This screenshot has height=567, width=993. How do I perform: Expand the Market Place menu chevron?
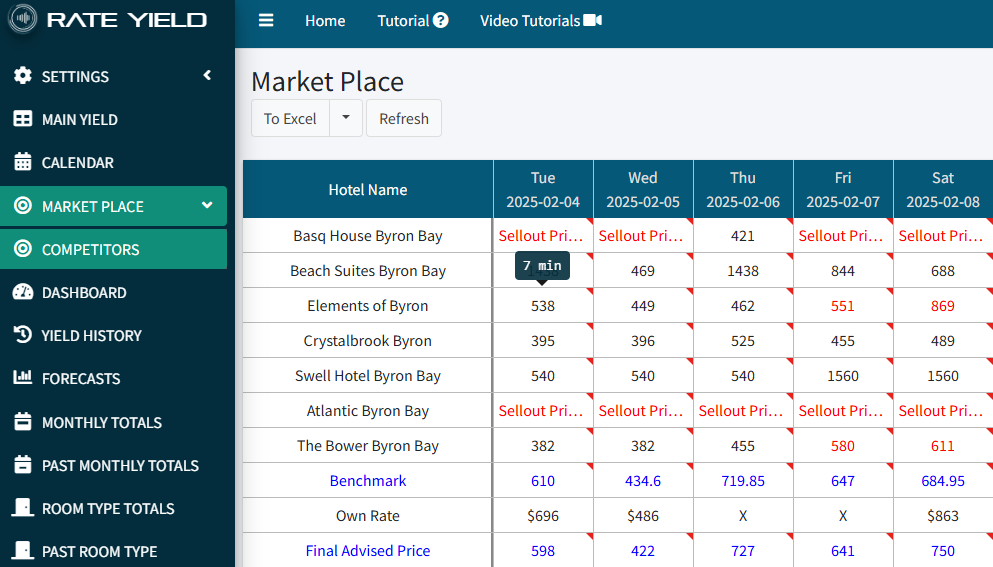(x=207, y=206)
